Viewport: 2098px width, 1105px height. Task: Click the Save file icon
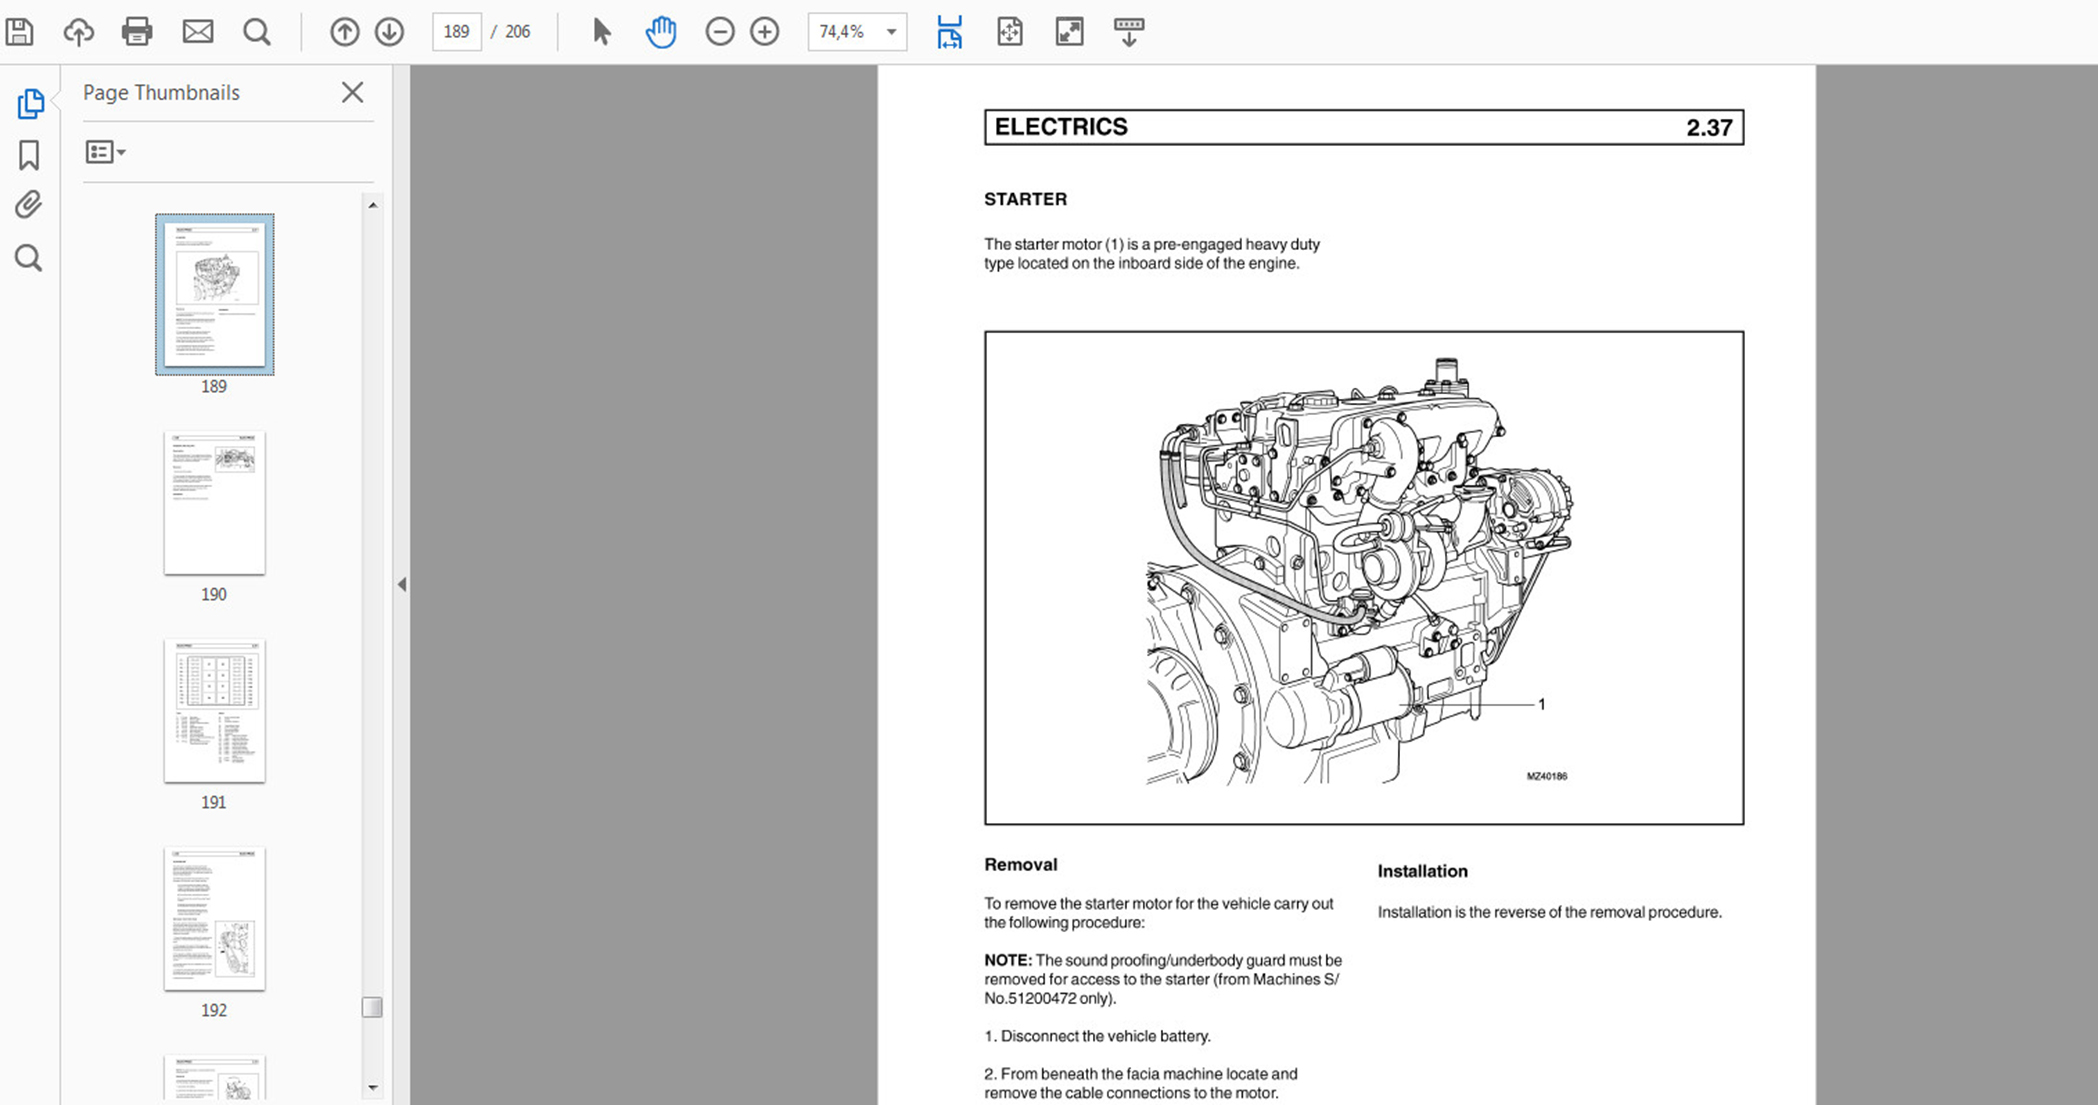[20, 32]
